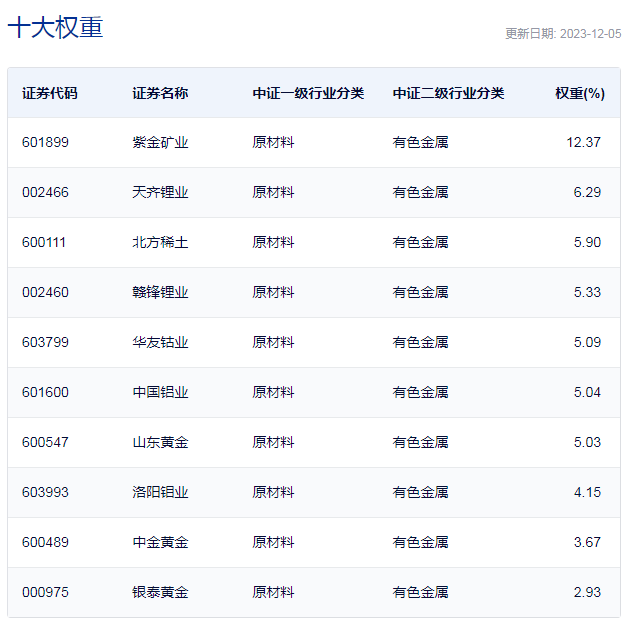Screen dimensions: 627x626
Task: Click 有色金属 in the 洛阳钼业 row
Action: tap(420, 492)
